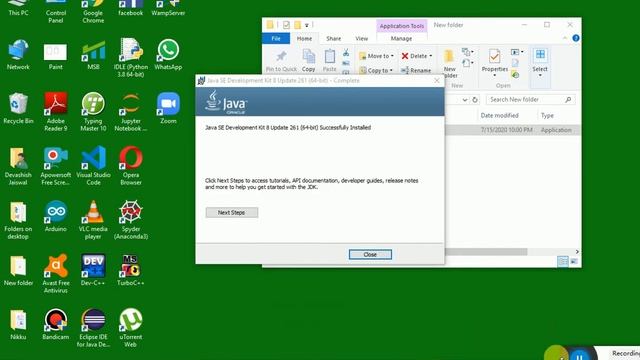Open the Manage tab under Application Tools
640x360 pixels.
coord(401,38)
